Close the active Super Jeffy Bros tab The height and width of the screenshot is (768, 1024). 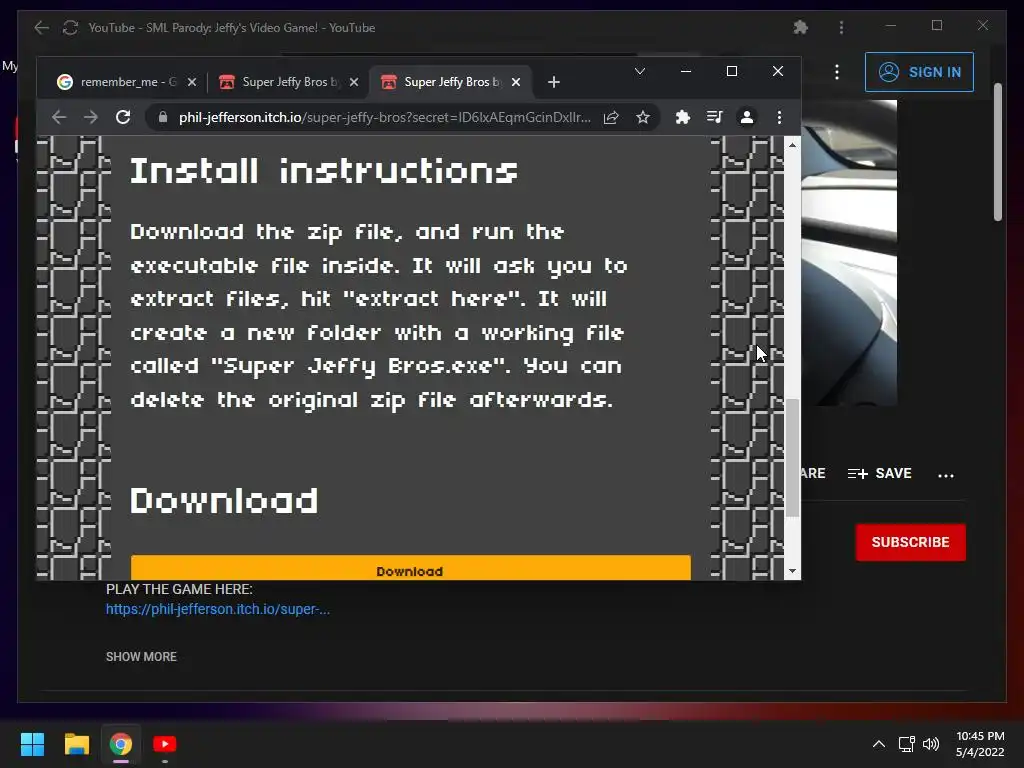tap(516, 82)
